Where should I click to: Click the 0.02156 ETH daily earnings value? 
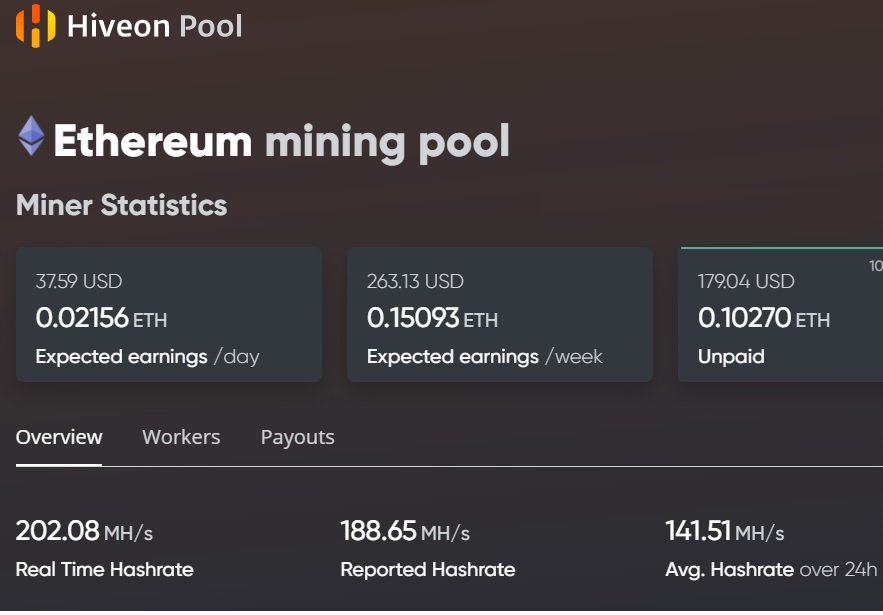(101, 318)
